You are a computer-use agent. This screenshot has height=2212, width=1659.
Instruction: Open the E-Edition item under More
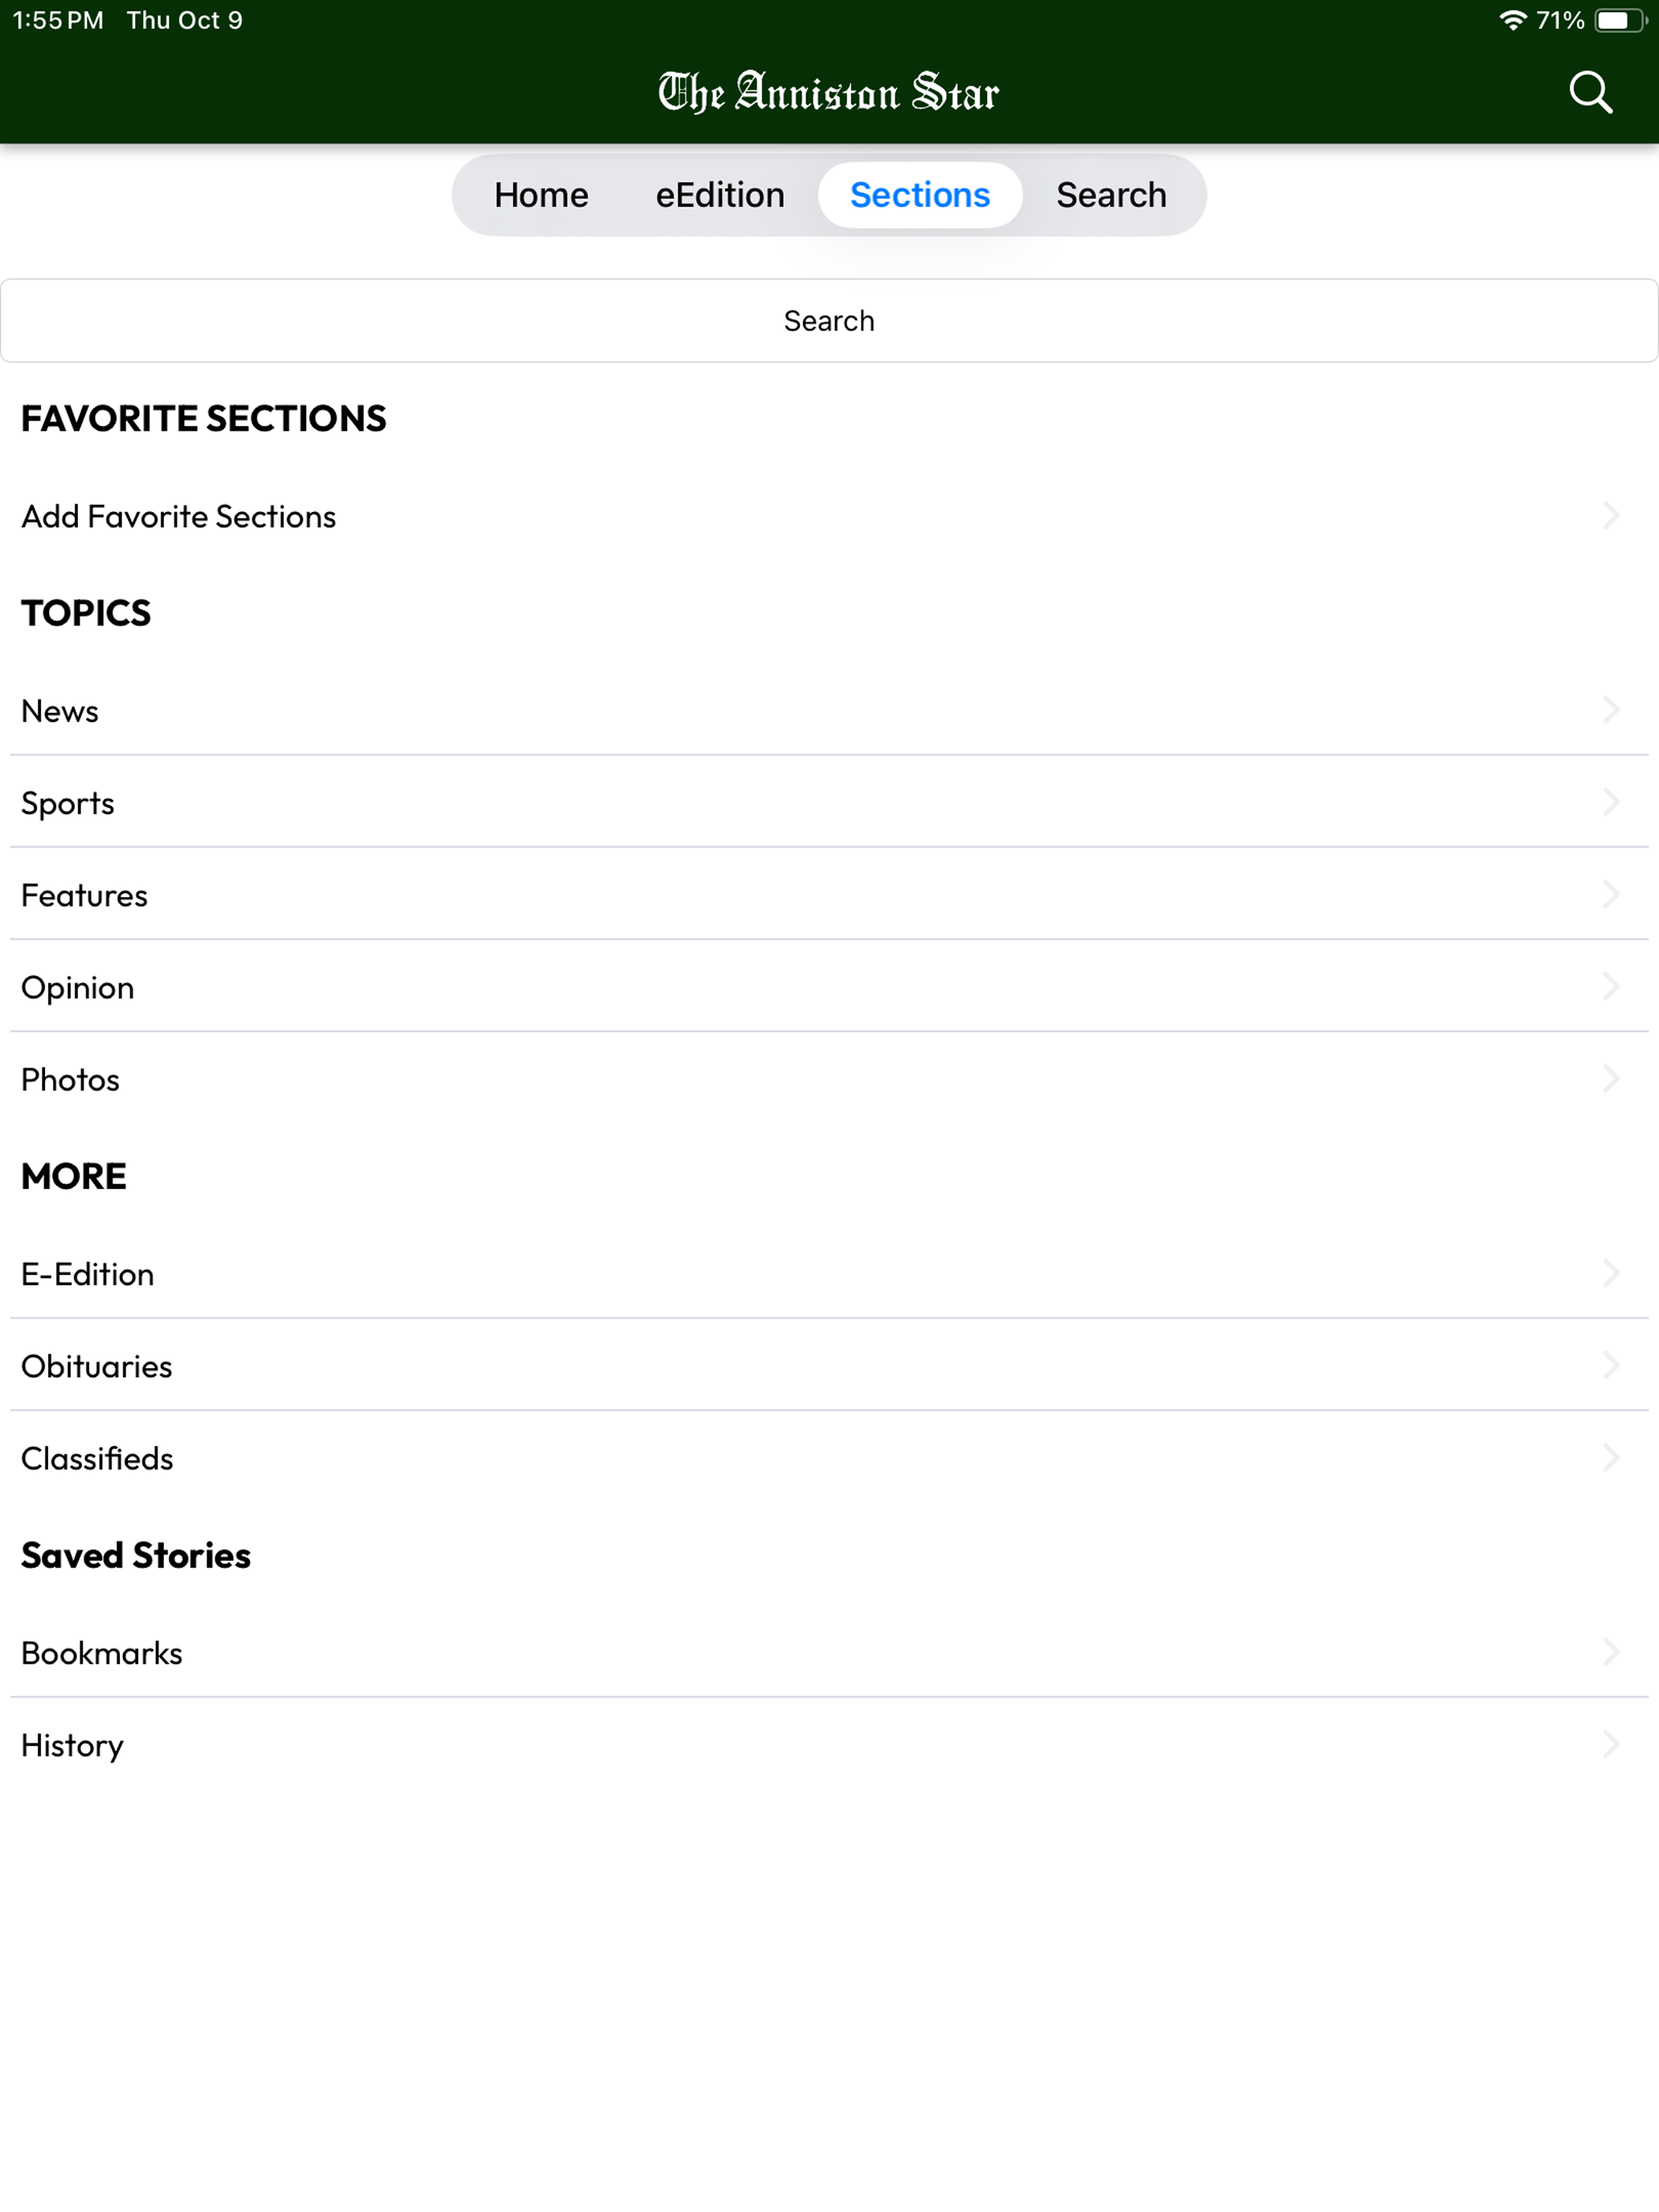[x=829, y=1274]
